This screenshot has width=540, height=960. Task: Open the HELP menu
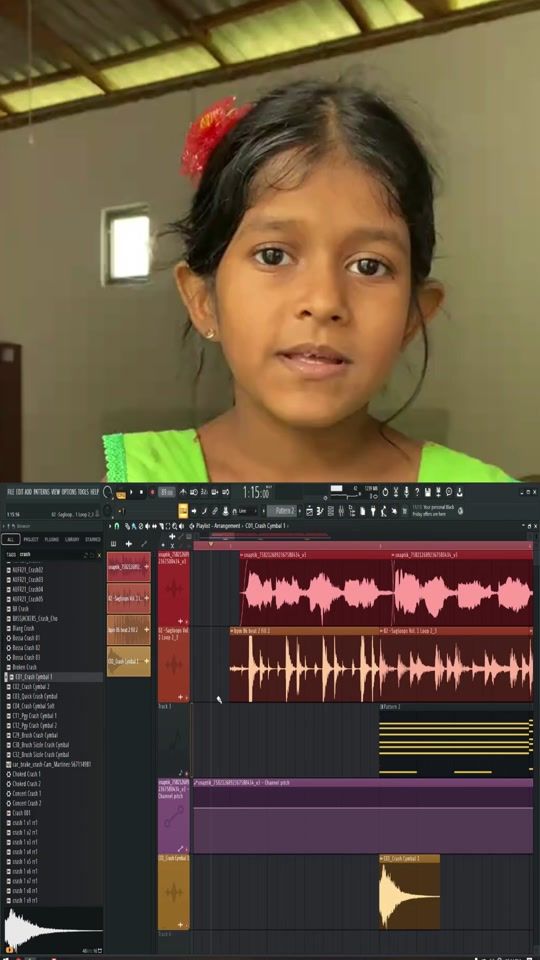[x=95, y=492]
